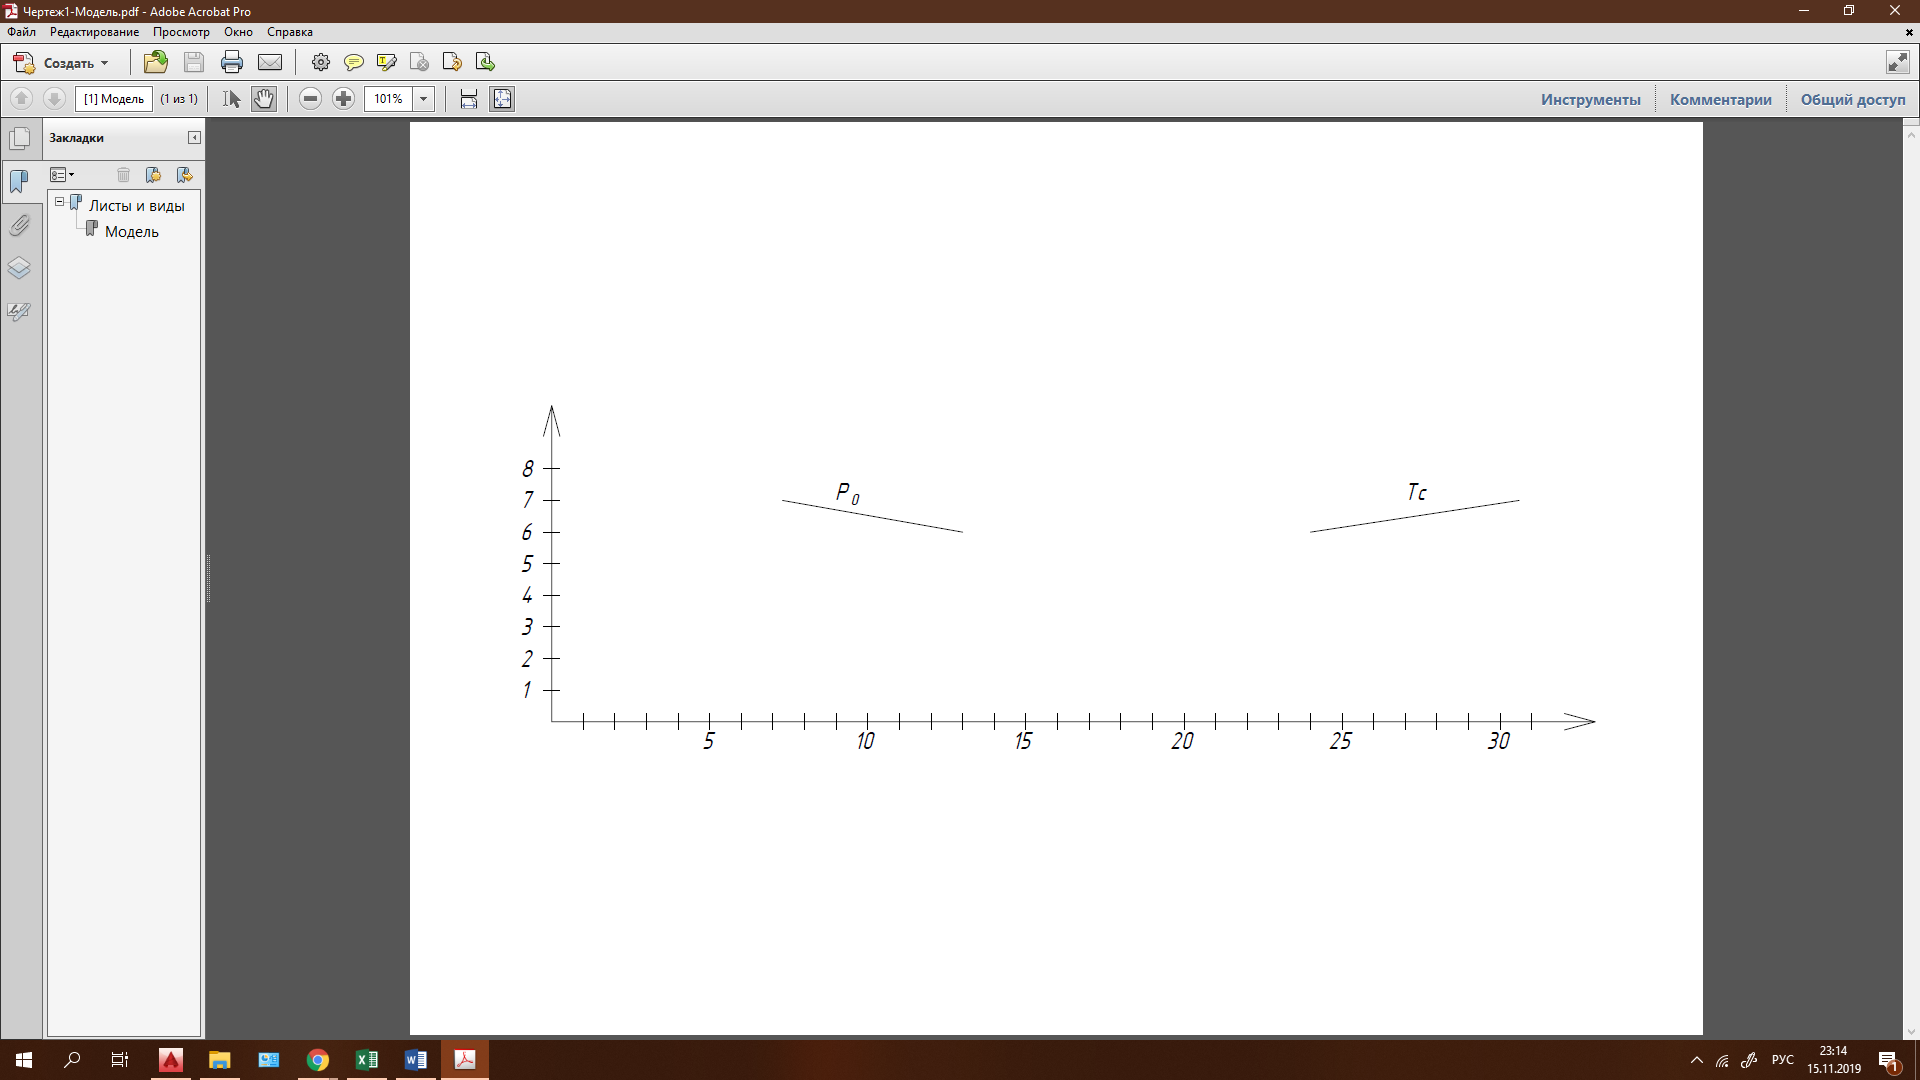
Task: Create new bookmark icon in panel
Action: click(x=153, y=175)
